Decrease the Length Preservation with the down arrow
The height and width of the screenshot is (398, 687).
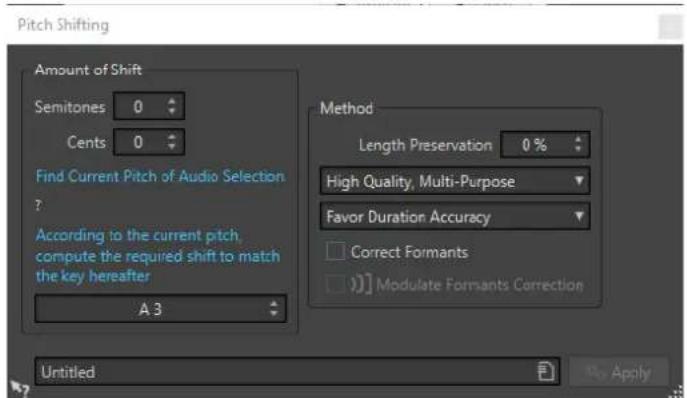tap(578, 149)
